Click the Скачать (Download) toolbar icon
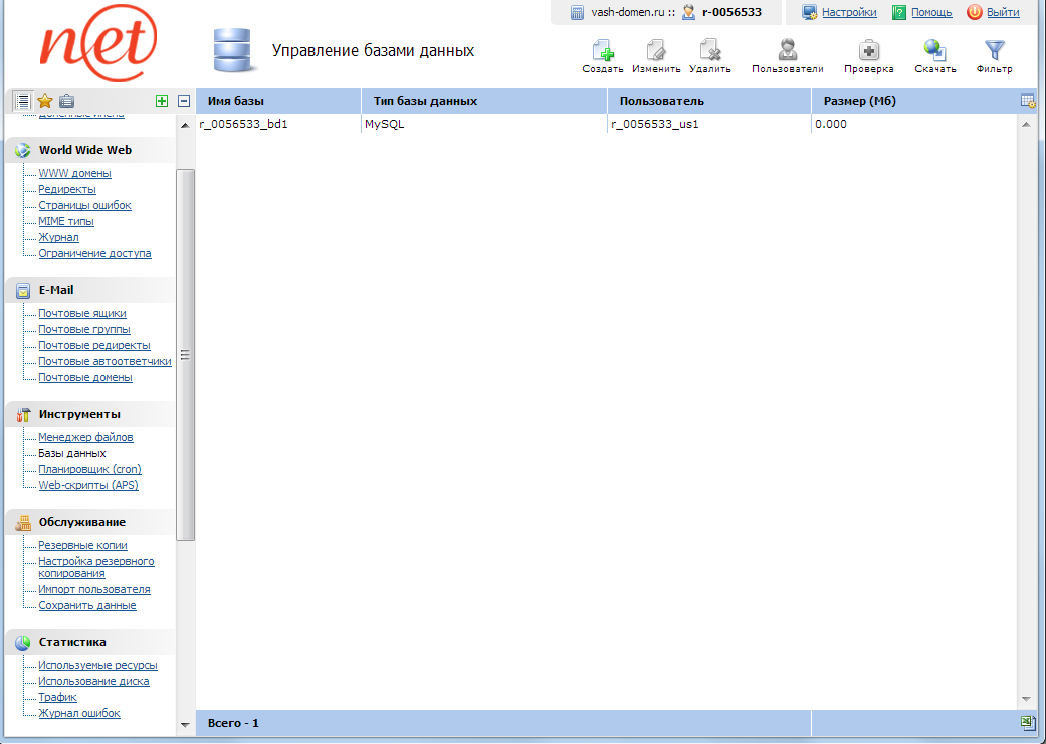Screen dimensions: 1046x744 click(935, 52)
